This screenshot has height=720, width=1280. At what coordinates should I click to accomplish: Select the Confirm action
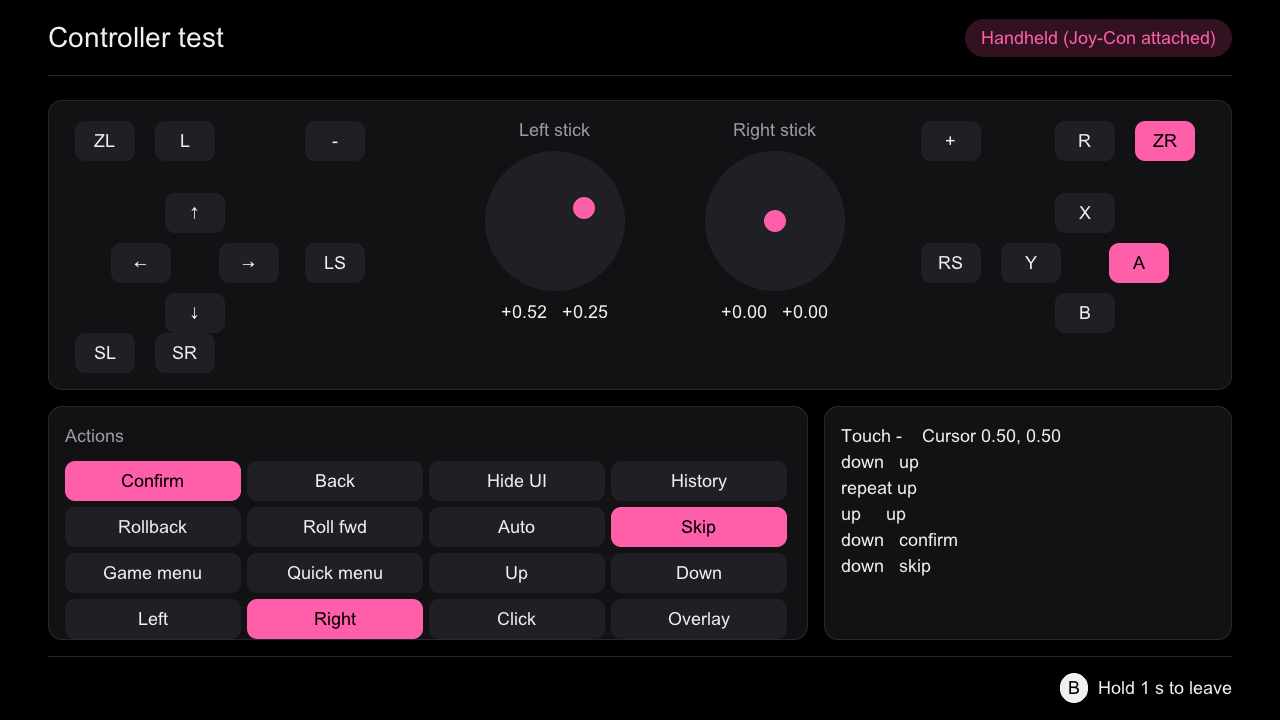click(x=153, y=481)
